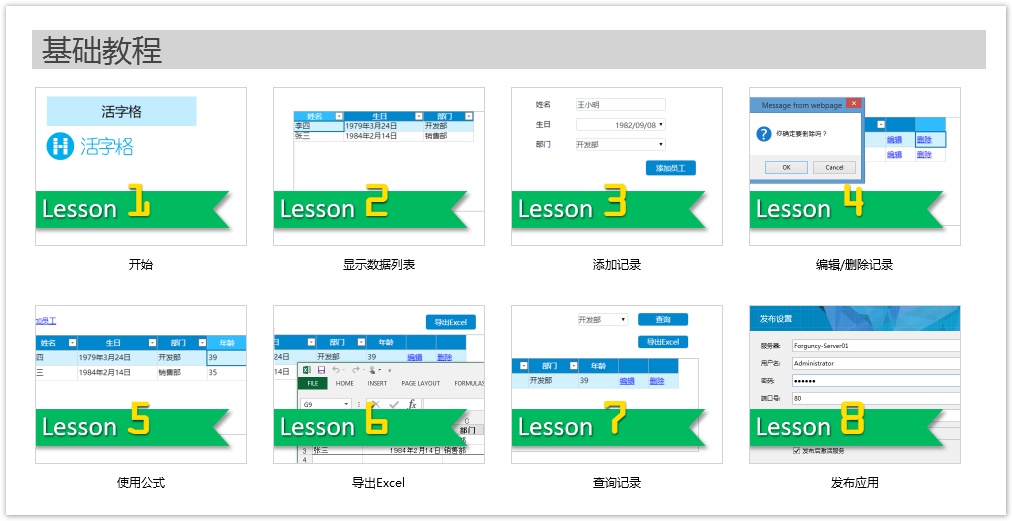Select the HOME tab in the Excel ribbon preview
The height and width of the screenshot is (521, 1012).
point(345,383)
